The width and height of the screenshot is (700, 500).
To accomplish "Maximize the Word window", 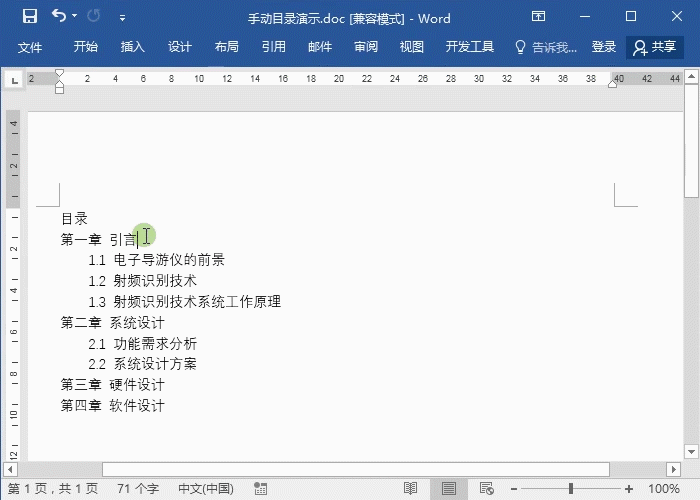I will coord(631,17).
